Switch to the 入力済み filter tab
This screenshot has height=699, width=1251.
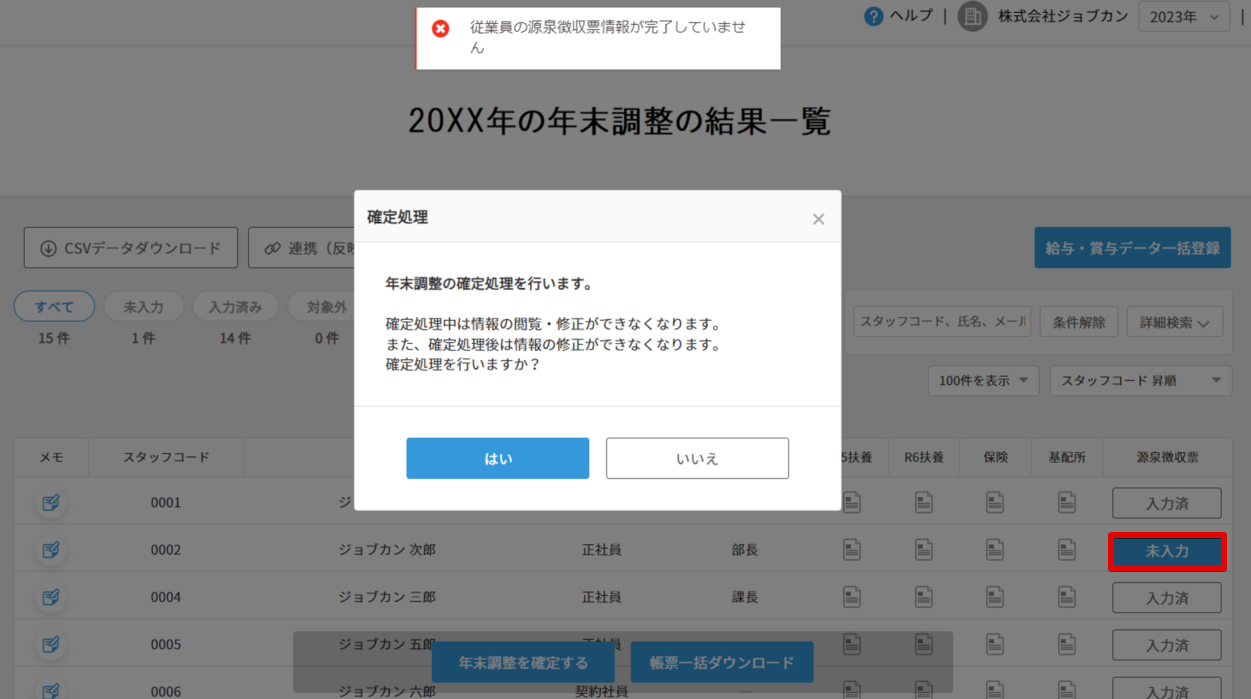click(x=235, y=307)
